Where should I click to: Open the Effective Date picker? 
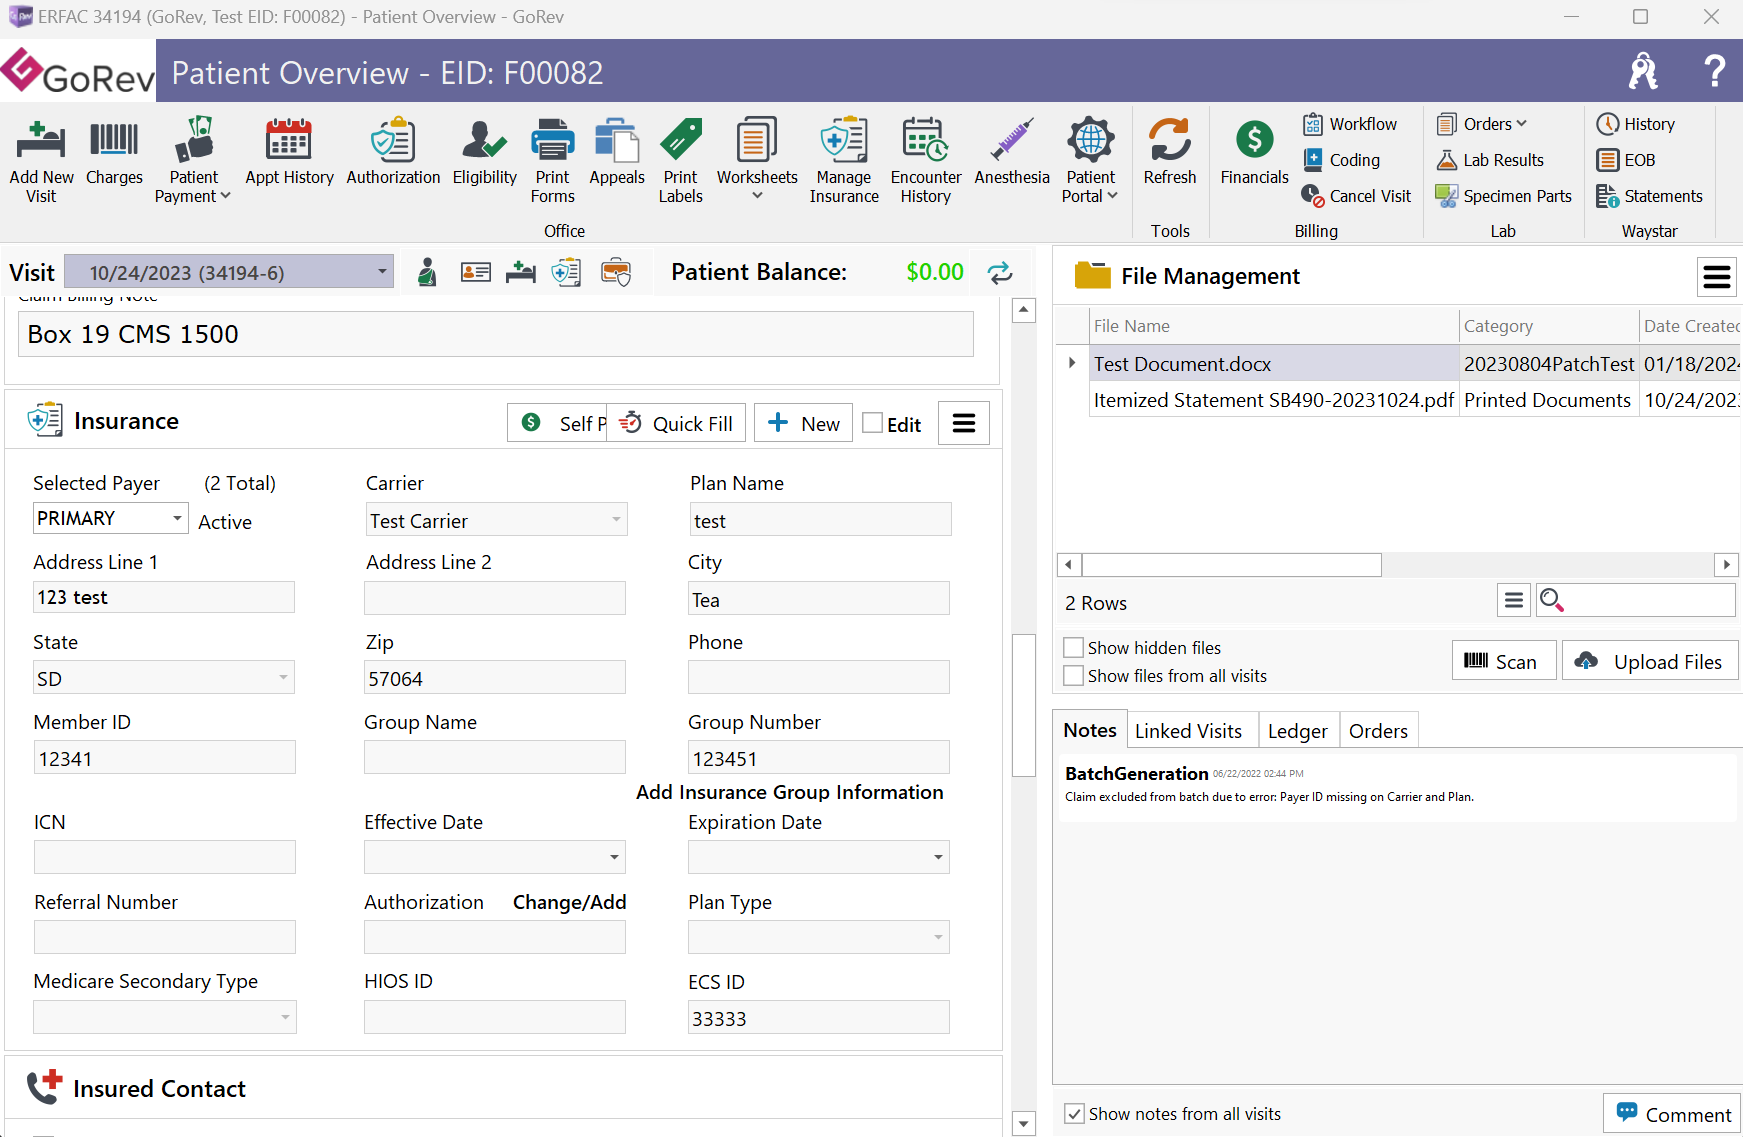(x=613, y=857)
